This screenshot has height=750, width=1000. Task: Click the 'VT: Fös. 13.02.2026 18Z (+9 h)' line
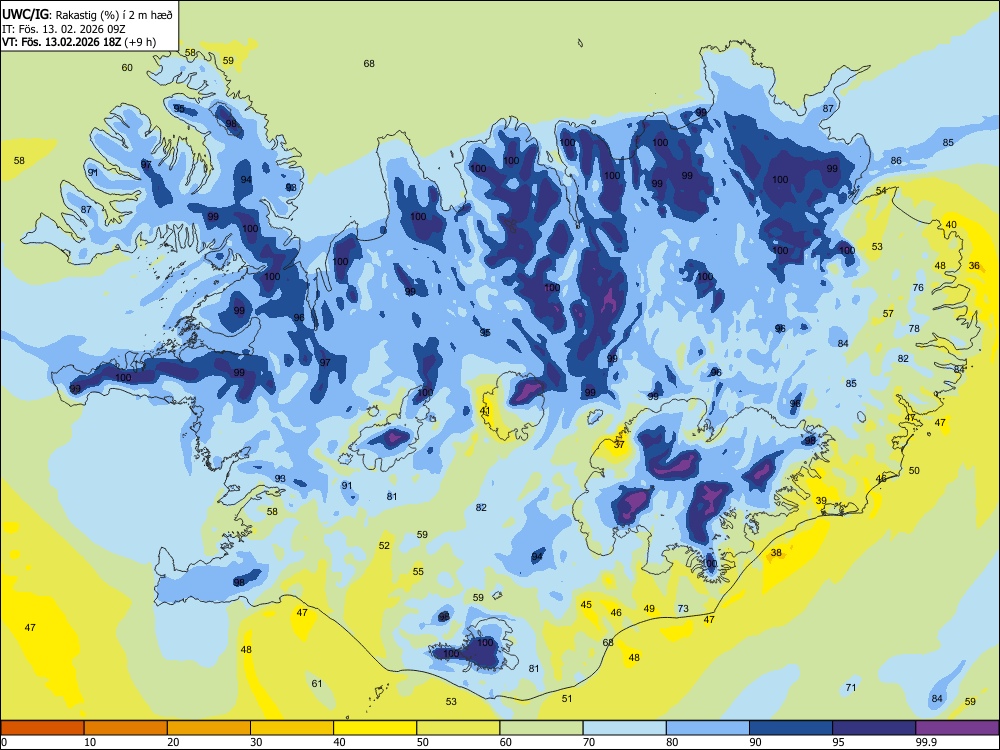79,42
